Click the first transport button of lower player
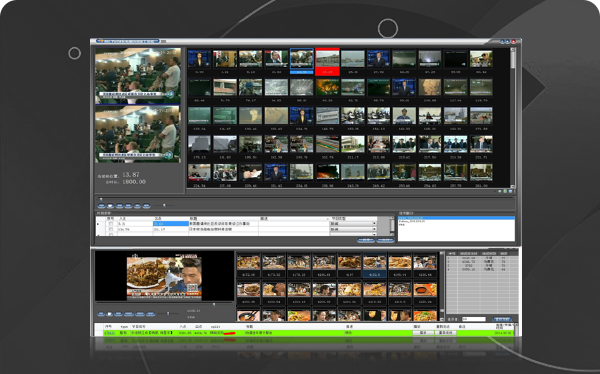600x374 pixels. tap(101, 314)
